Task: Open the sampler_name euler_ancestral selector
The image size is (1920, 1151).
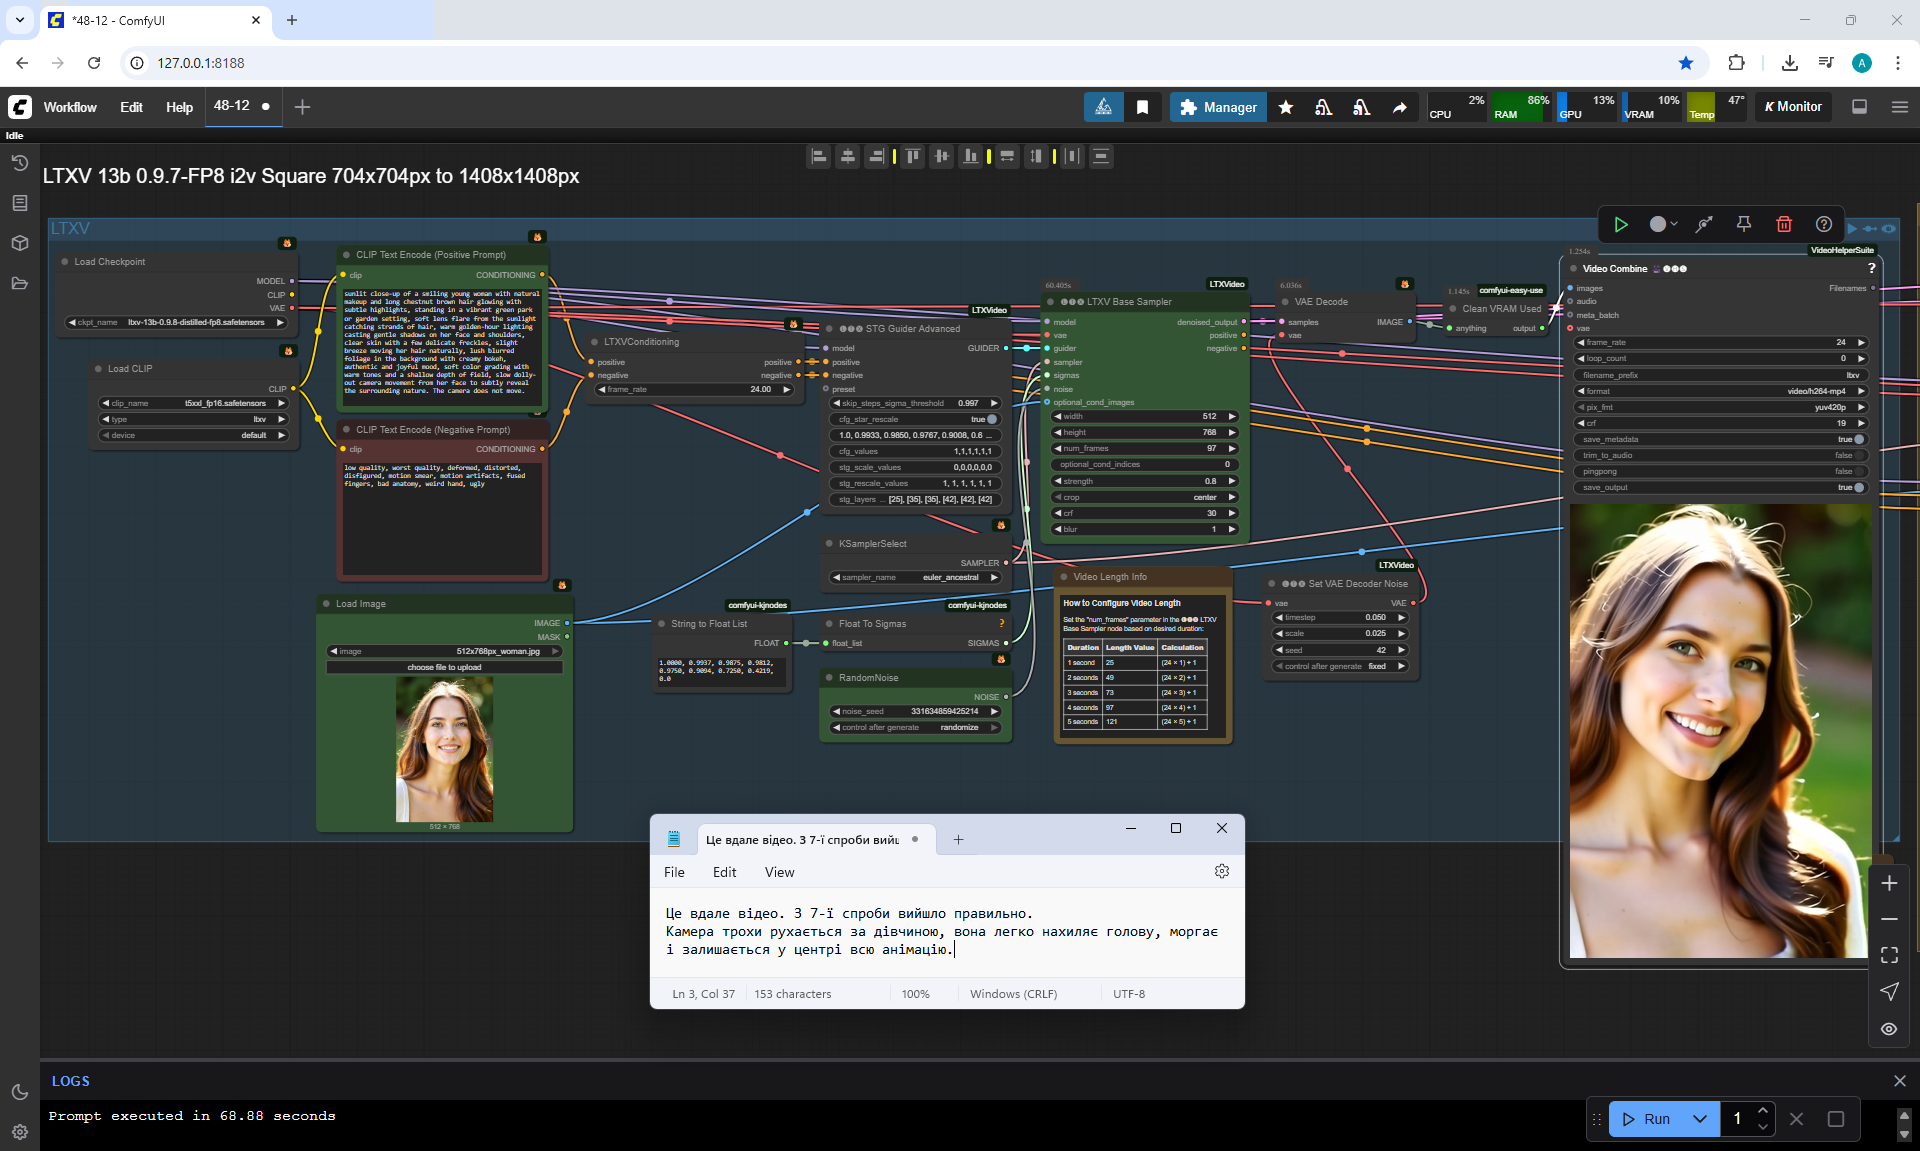Action: (915, 577)
